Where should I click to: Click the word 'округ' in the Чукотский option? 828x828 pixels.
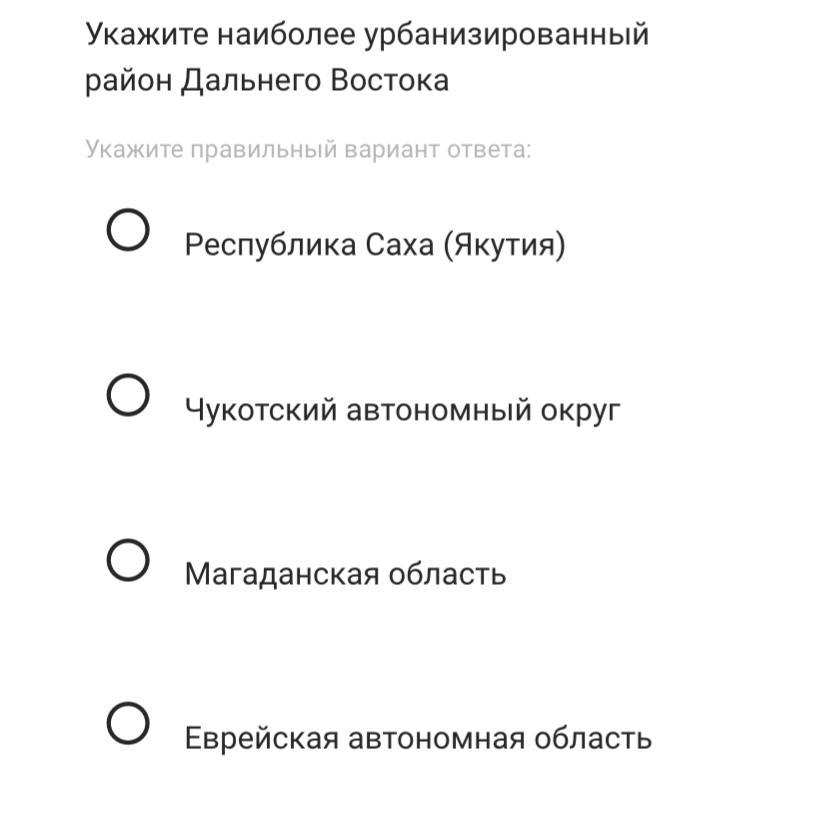coord(580,411)
